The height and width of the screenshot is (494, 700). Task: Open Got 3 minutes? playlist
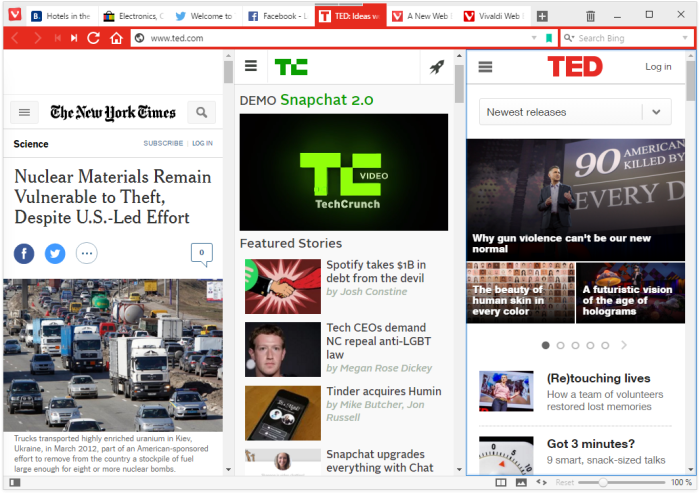591,444
